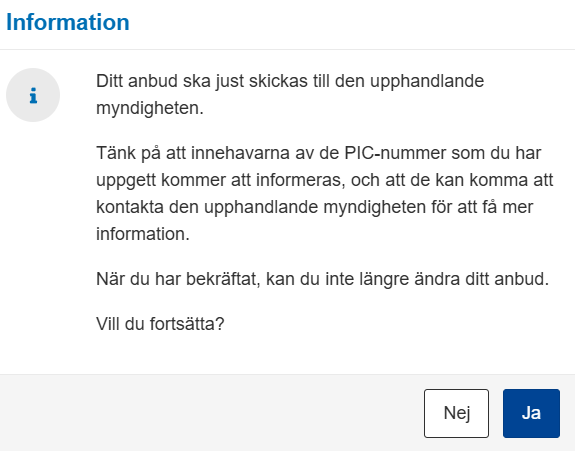
Task: Click the word 'PIC-nummer' in the text
Action: tap(395, 153)
